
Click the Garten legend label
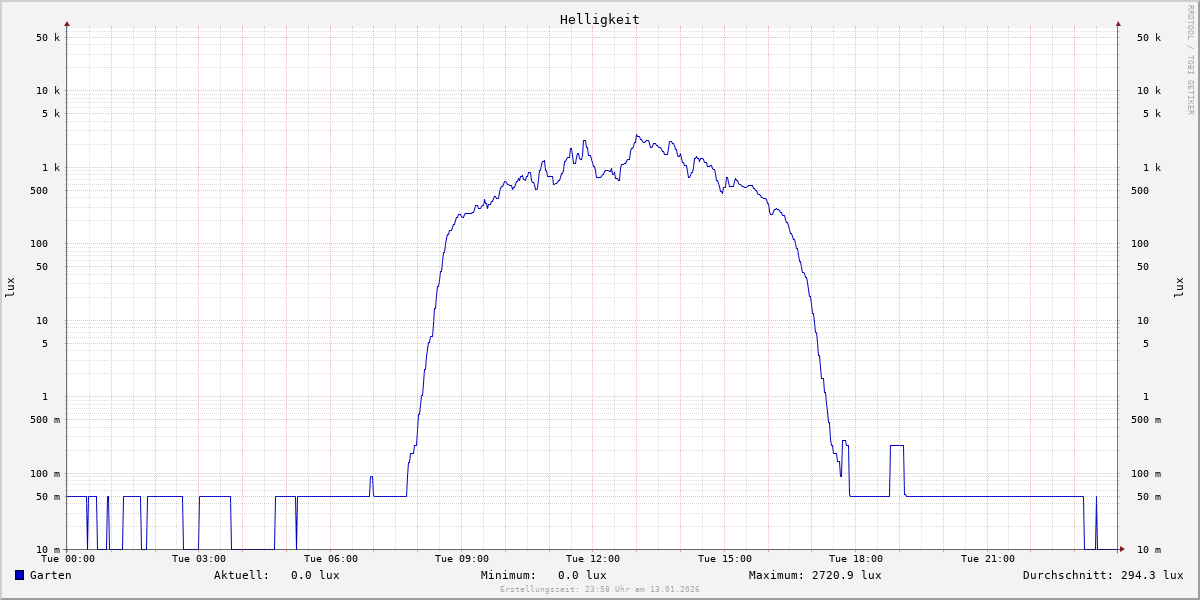coord(50,575)
